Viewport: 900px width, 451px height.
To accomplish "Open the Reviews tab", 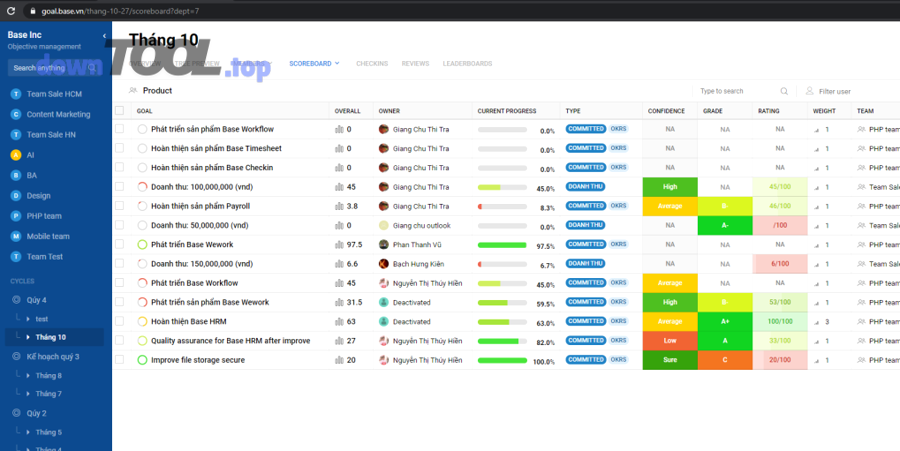I will (415, 63).
